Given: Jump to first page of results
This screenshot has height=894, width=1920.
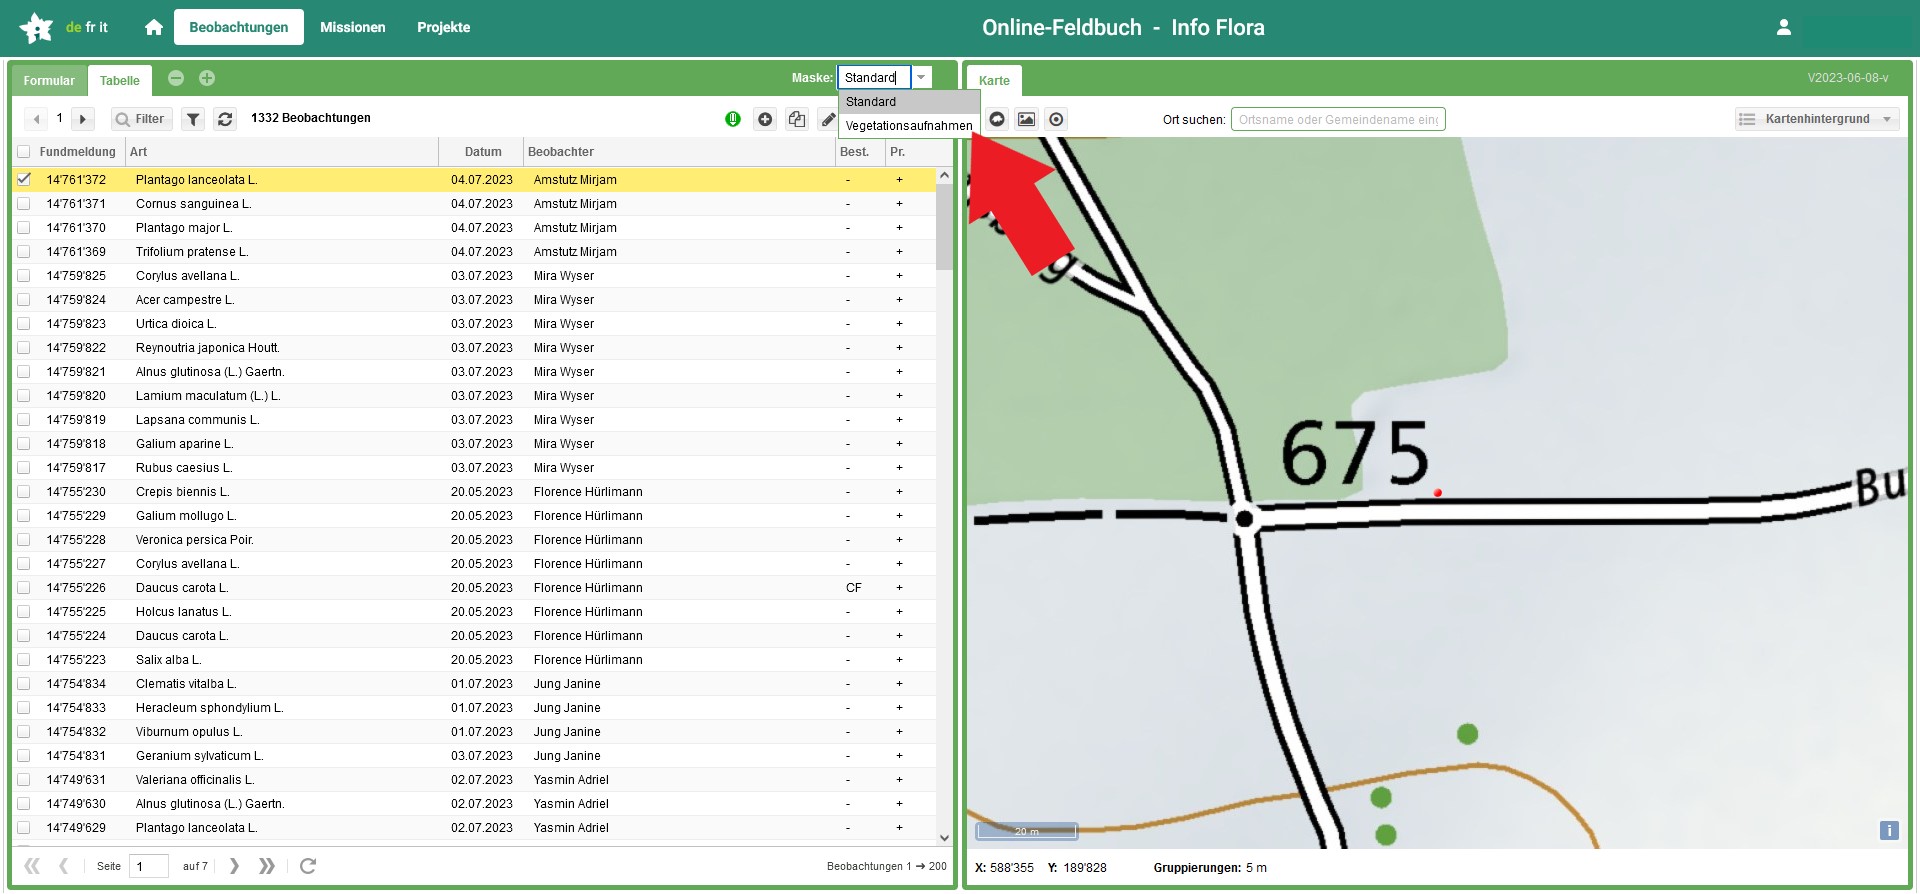Looking at the screenshot, I should pyautogui.click(x=32, y=866).
